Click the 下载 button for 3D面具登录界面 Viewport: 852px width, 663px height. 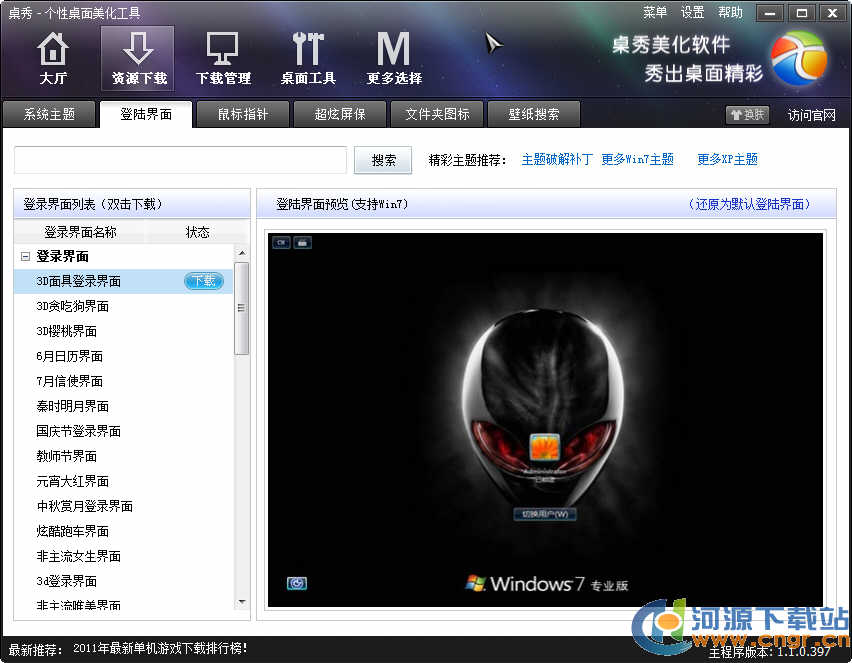[204, 281]
